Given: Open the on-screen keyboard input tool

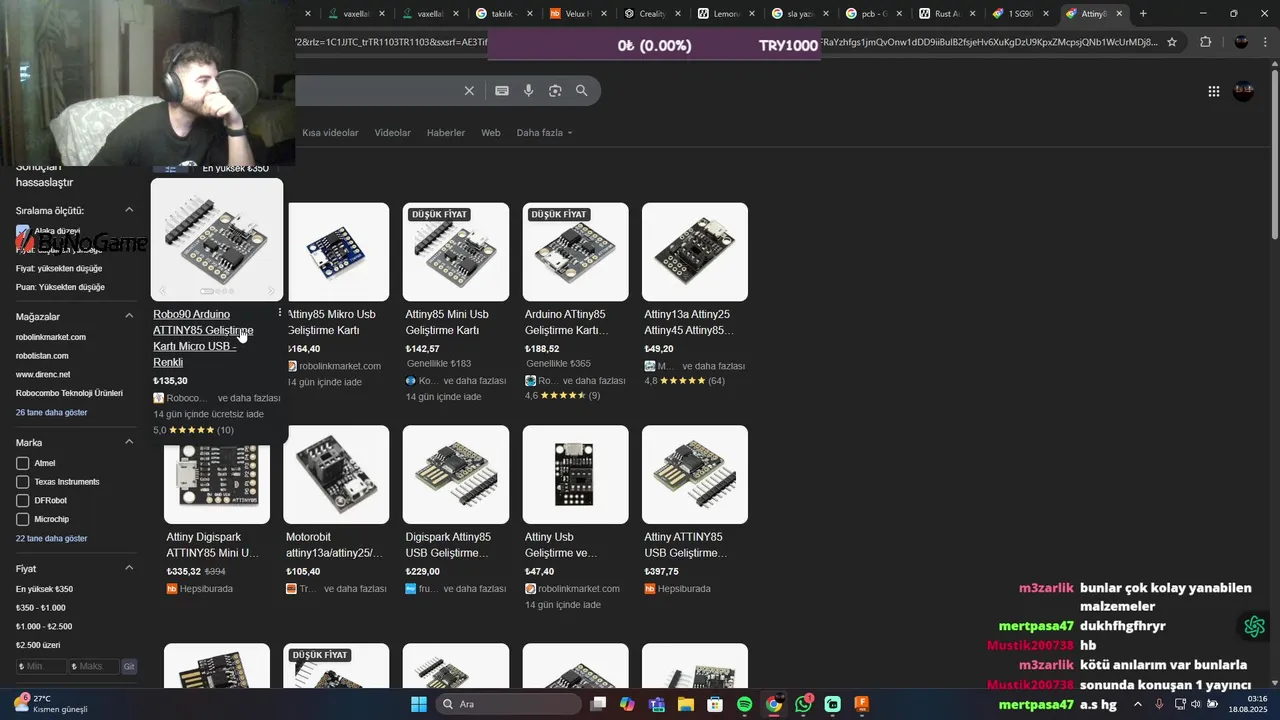Looking at the screenshot, I should click(502, 91).
